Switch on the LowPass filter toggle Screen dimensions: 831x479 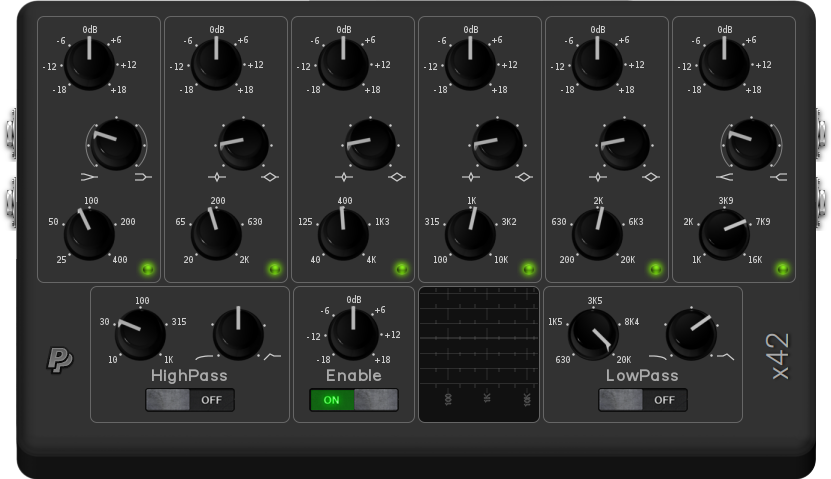click(643, 400)
